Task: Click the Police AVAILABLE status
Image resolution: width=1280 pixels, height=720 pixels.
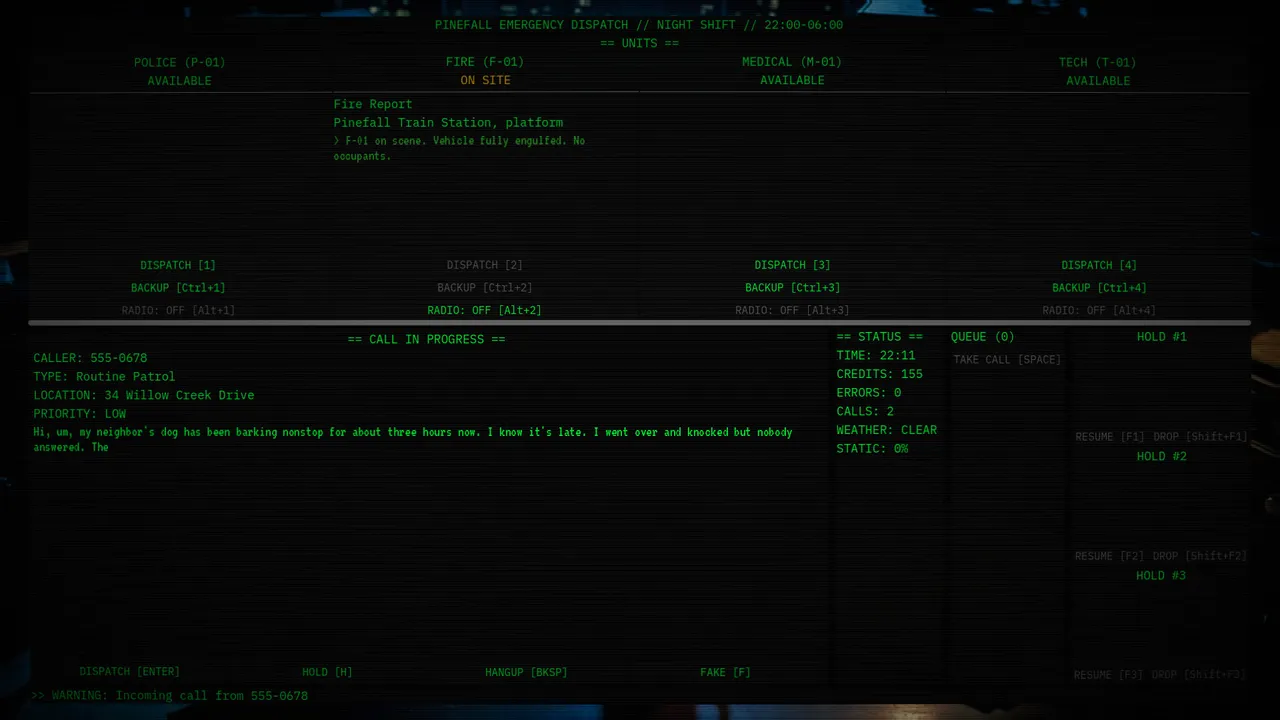Action: 180,81
